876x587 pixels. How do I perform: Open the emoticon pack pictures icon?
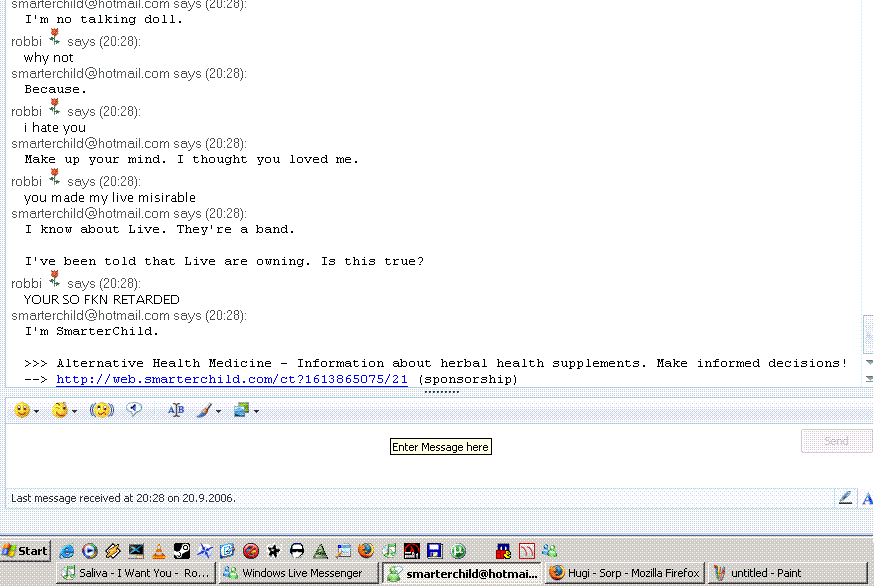coord(241,410)
